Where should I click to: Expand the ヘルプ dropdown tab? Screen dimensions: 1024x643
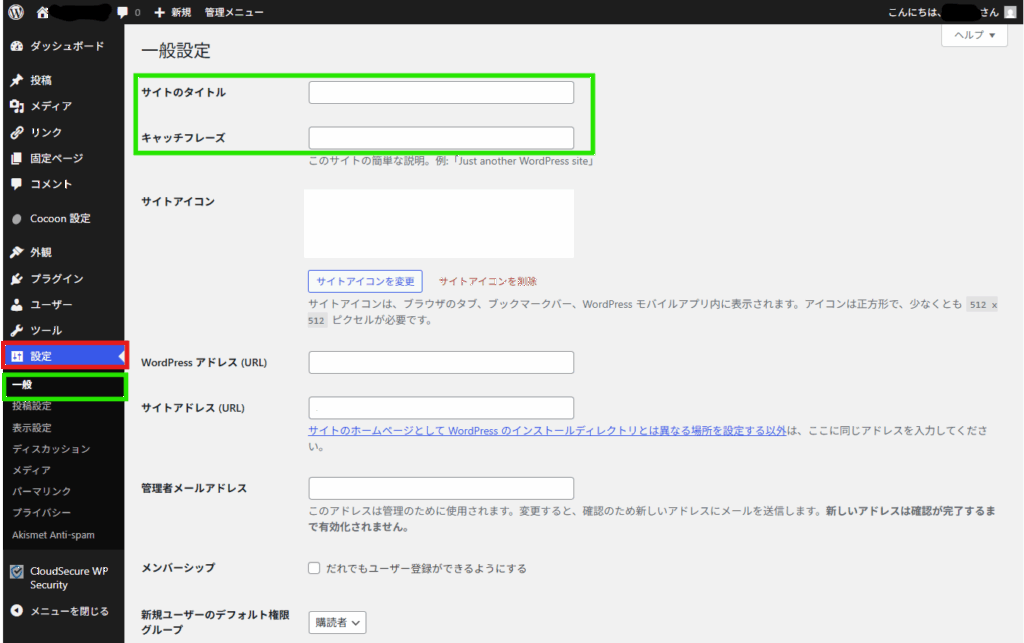[x=974, y=35]
